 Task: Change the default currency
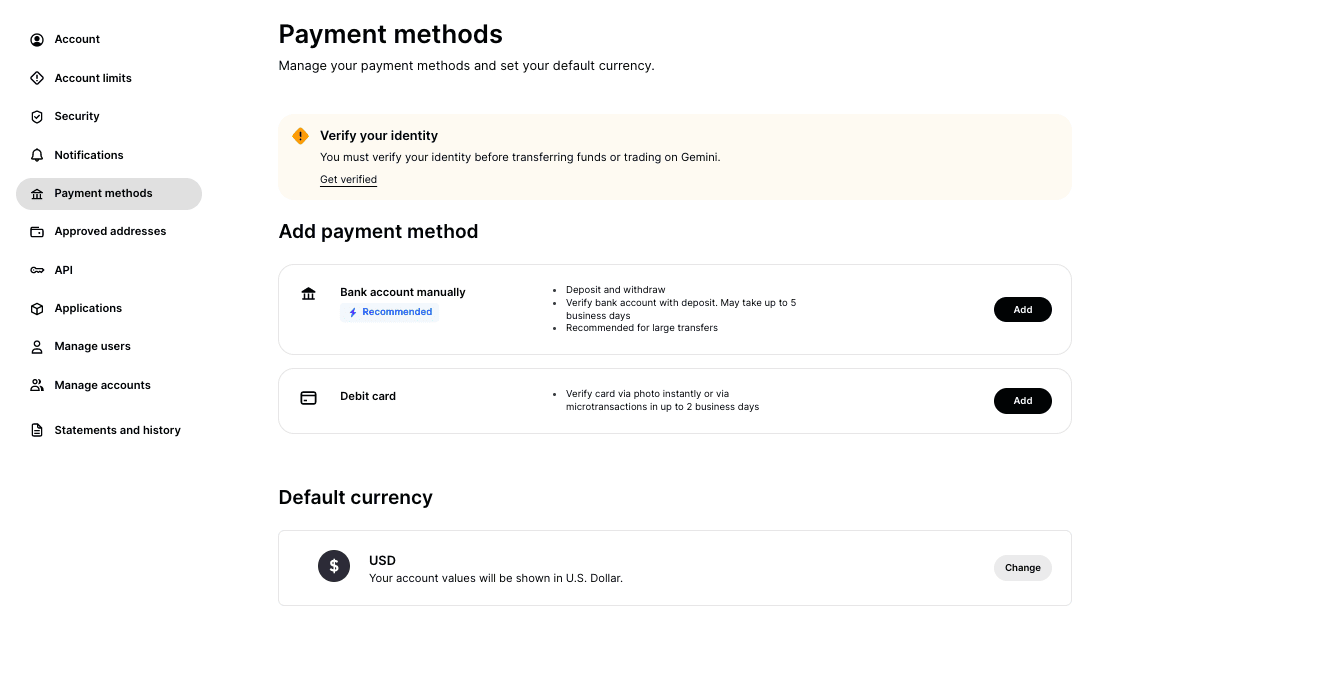pos(1022,568)
